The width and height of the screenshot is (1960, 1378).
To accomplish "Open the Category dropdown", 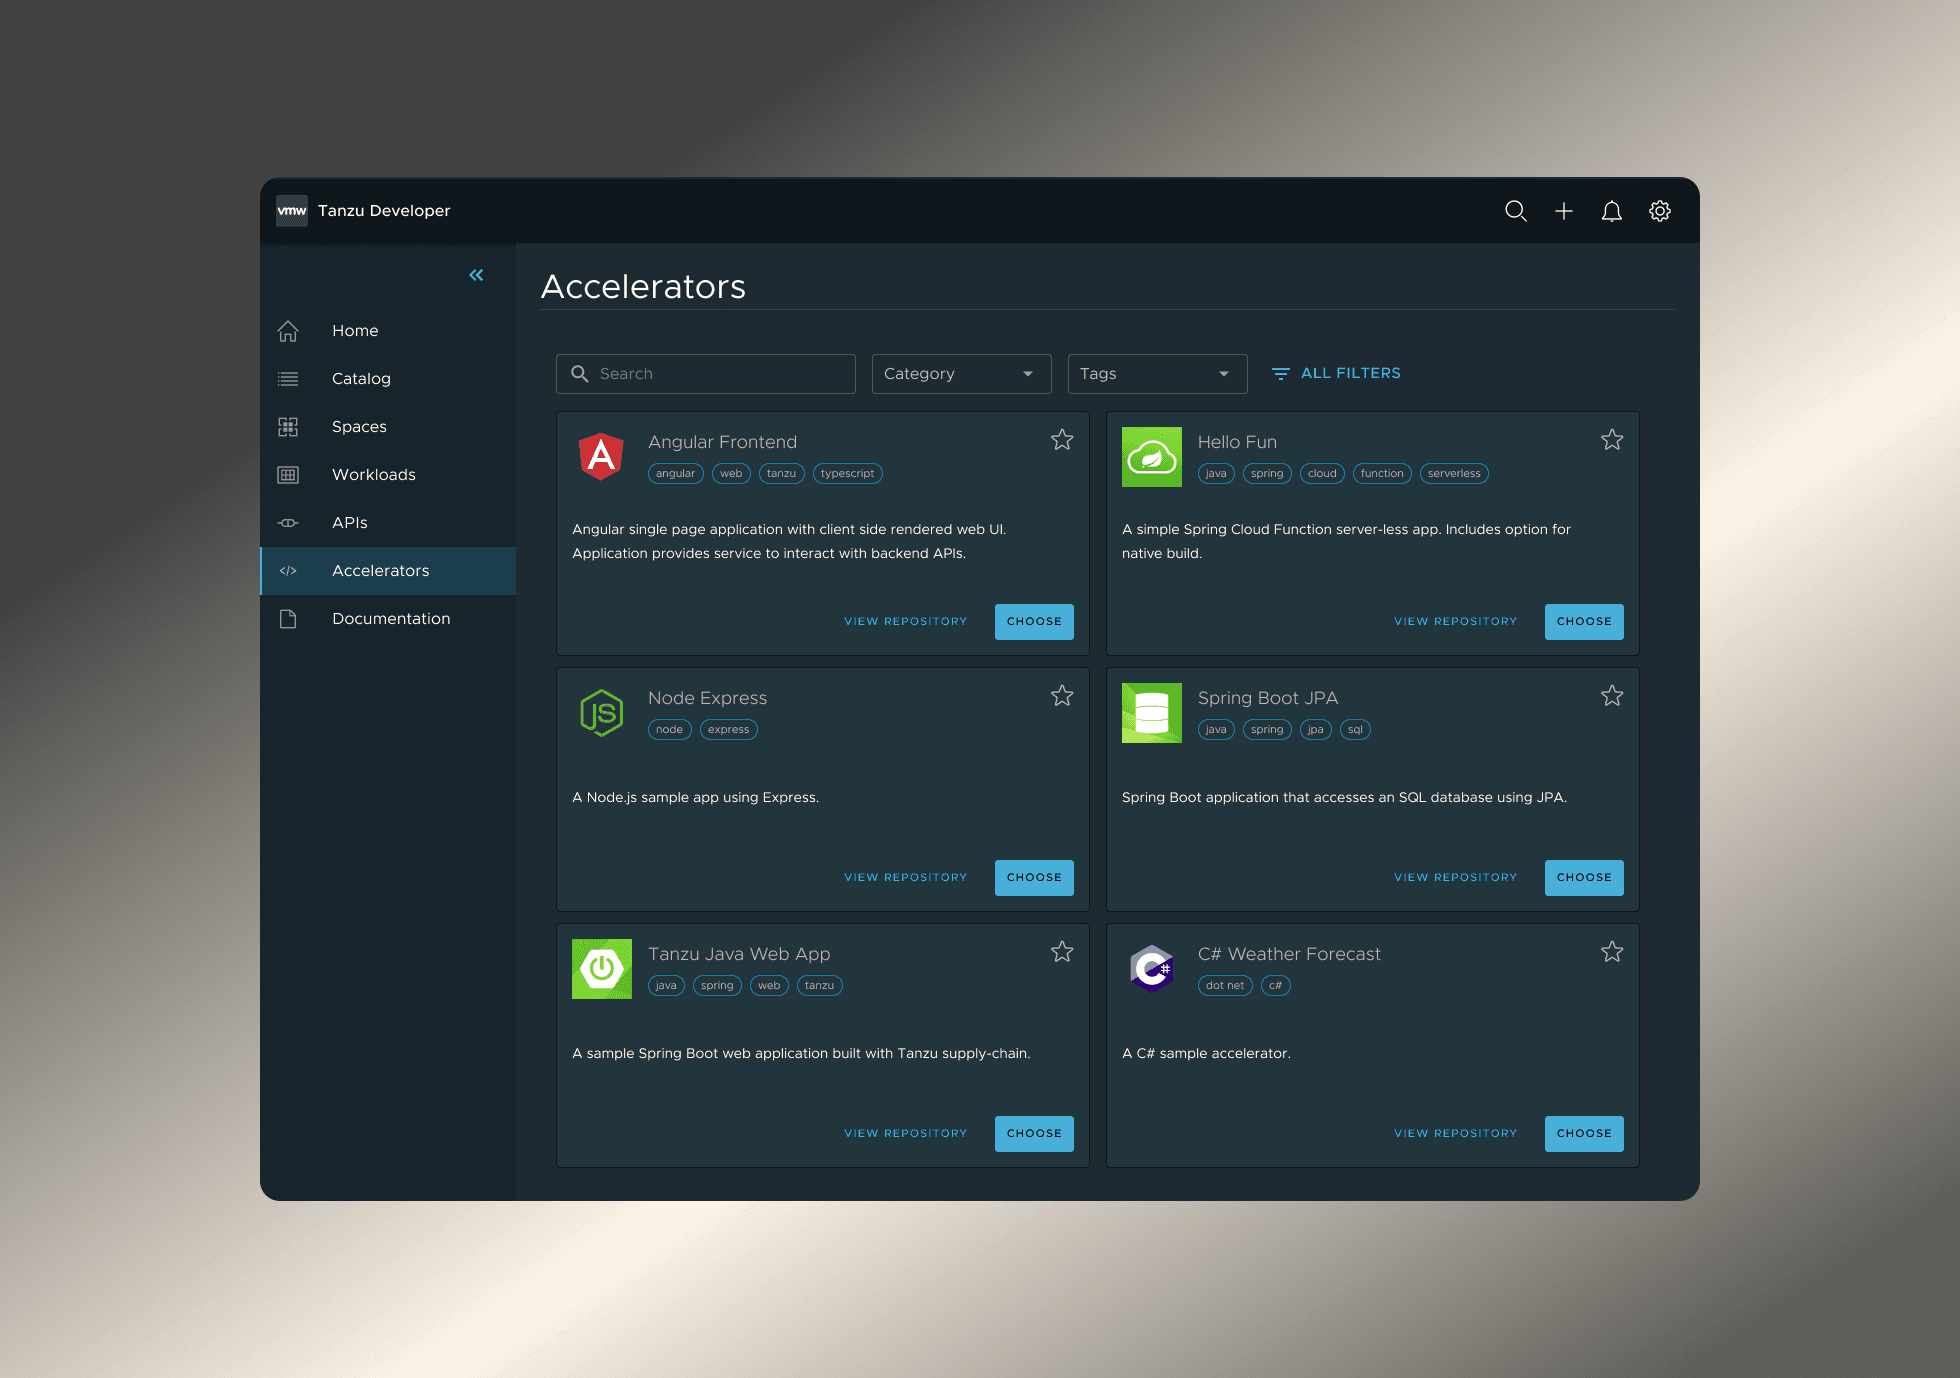I will [960, 373].
